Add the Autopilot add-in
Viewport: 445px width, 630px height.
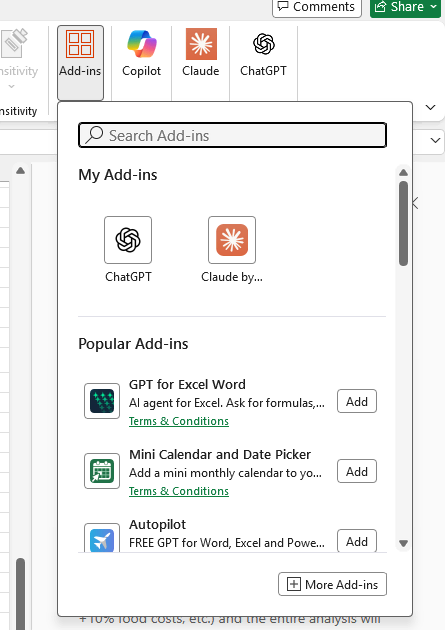click(357, 541)
